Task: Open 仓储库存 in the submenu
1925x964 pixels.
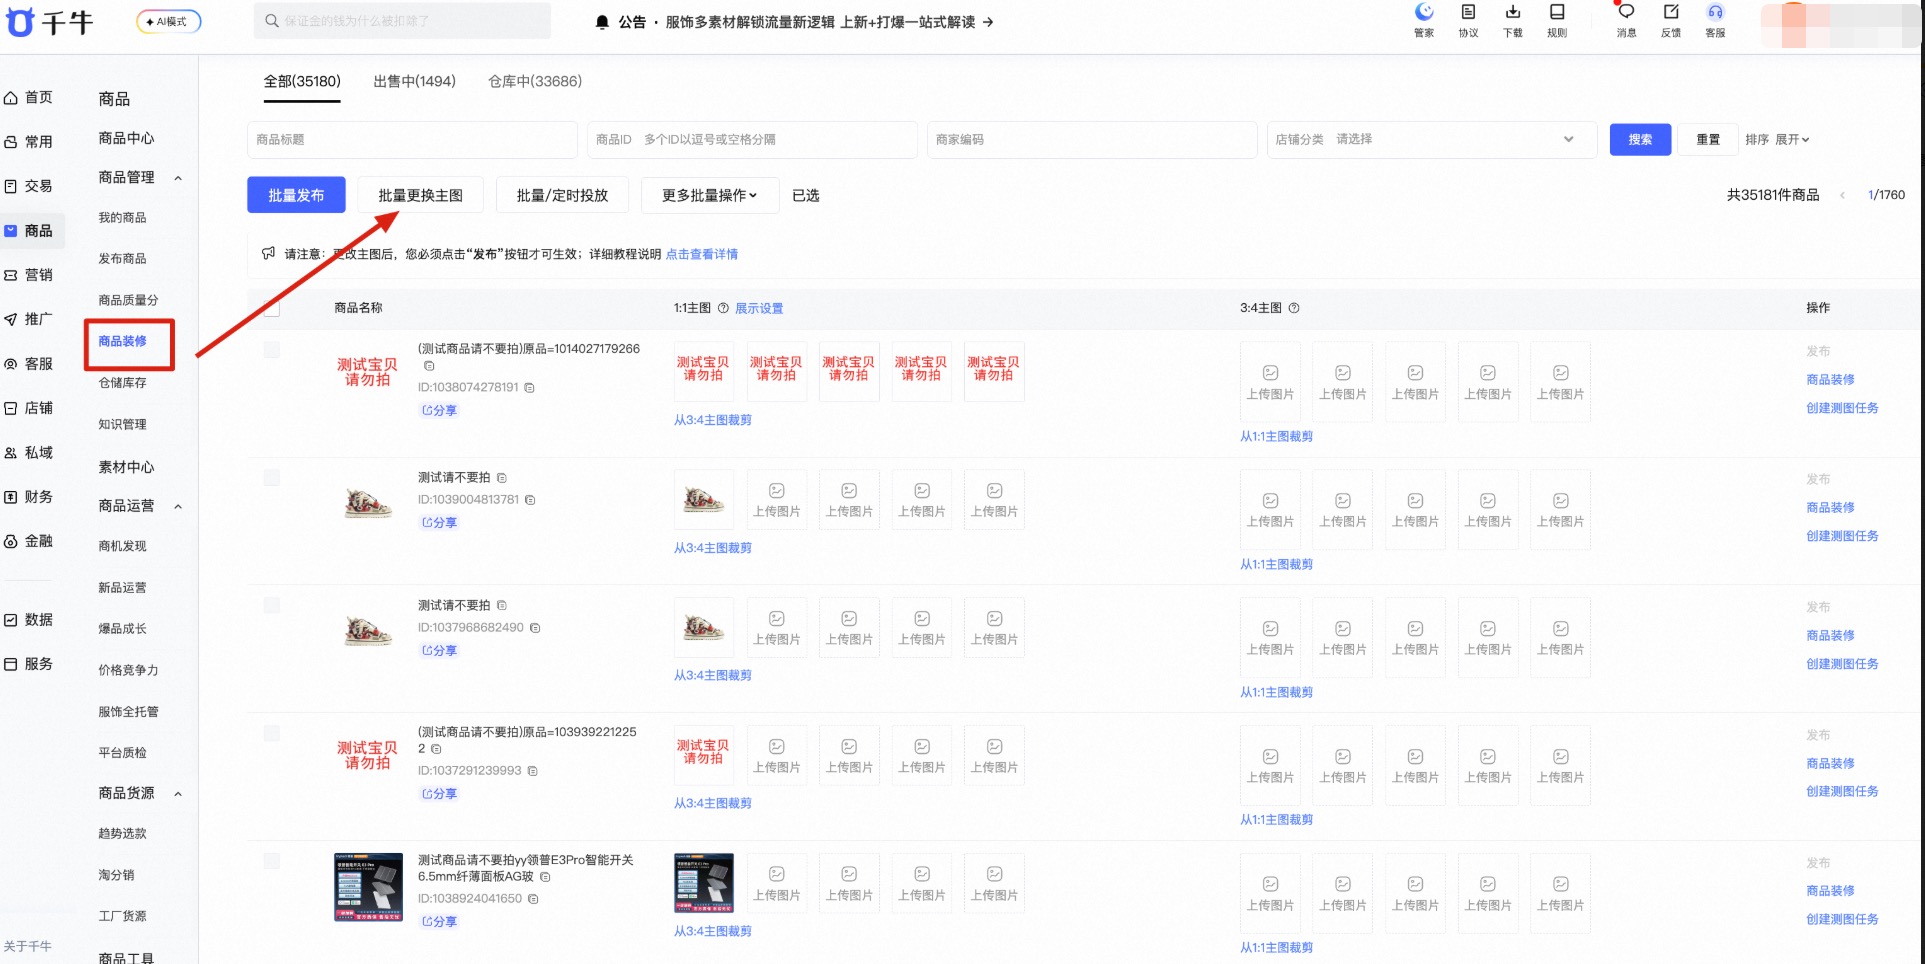Action: 123,383
